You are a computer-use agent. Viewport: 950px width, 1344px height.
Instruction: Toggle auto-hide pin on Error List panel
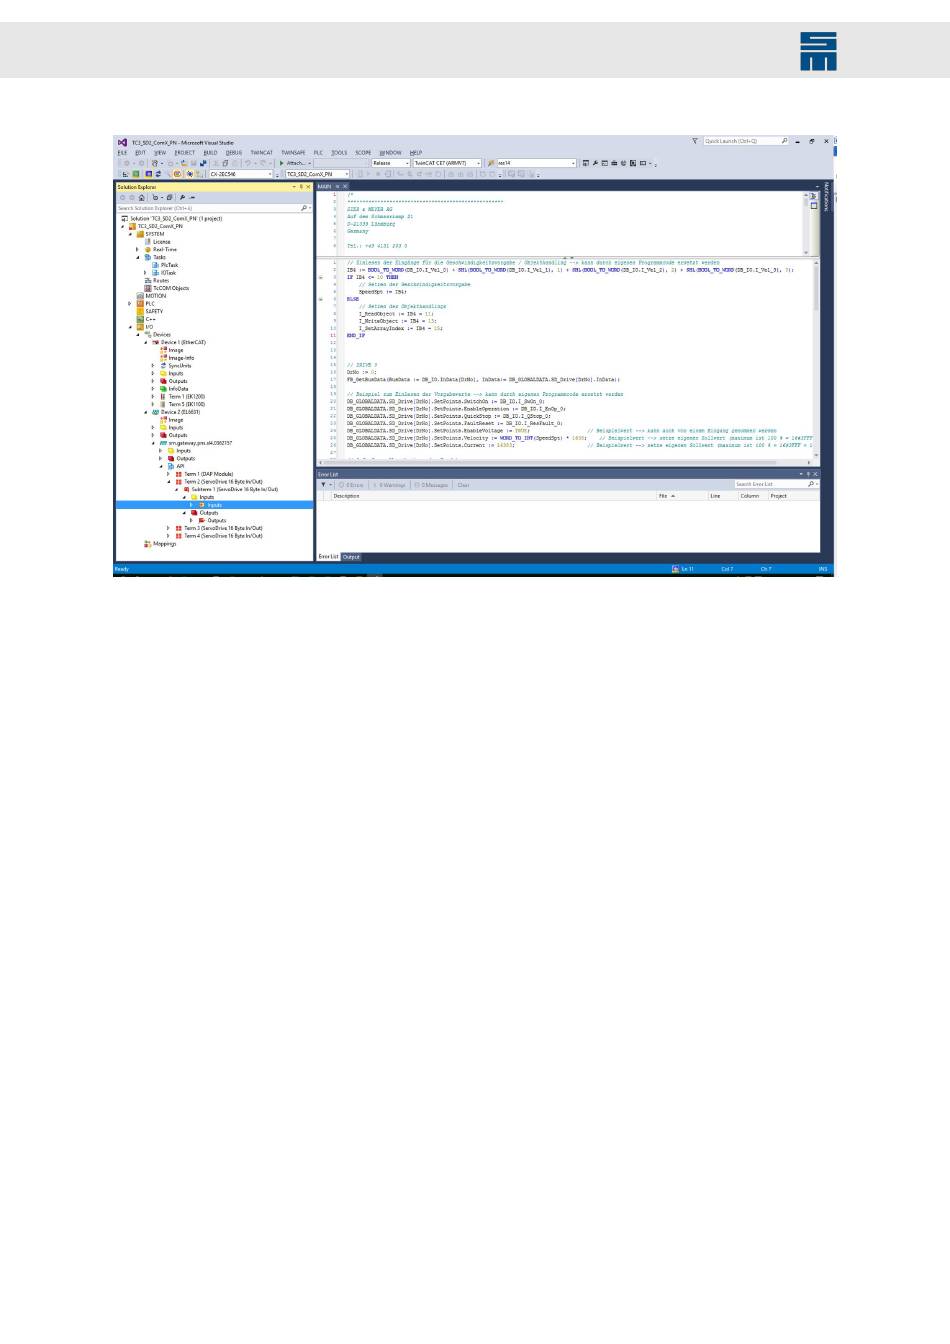[x=808, y=474]
